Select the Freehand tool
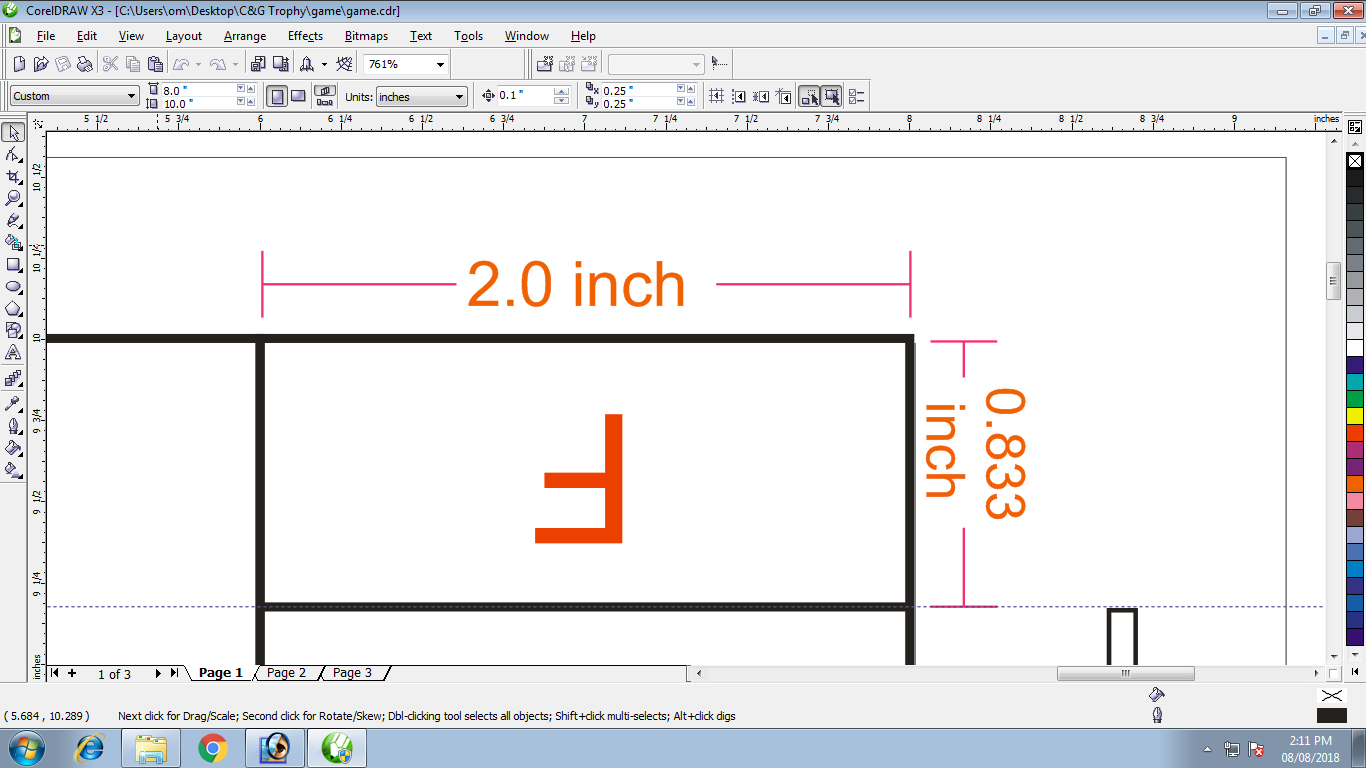The image size is (1366, 768). coord(13,221)
